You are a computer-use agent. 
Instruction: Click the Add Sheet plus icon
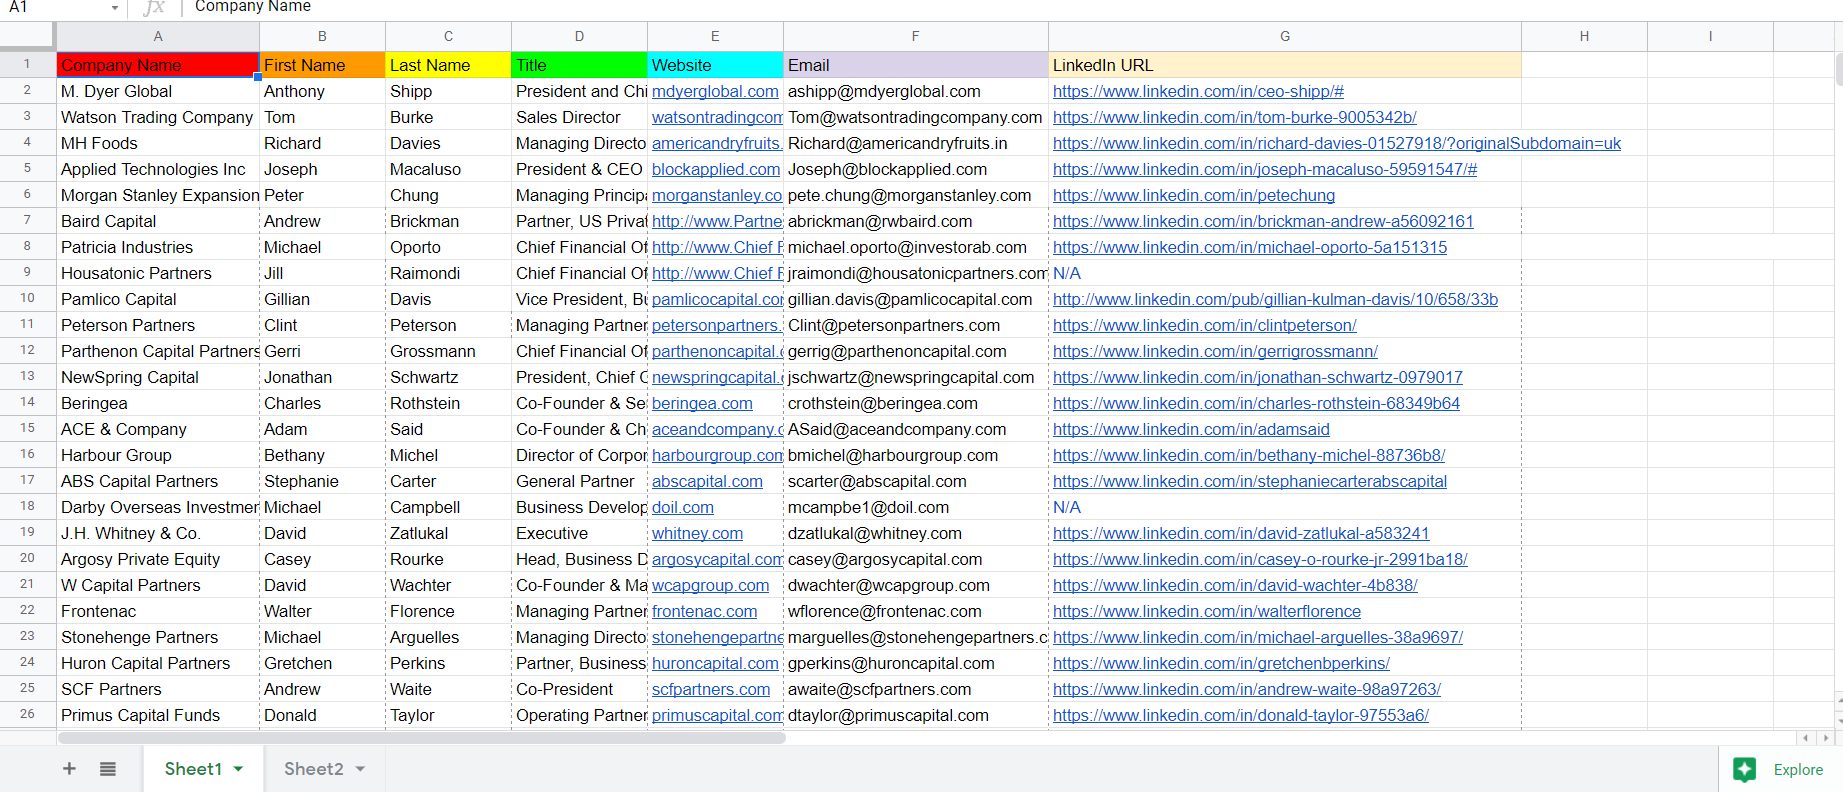coord(69,768)
